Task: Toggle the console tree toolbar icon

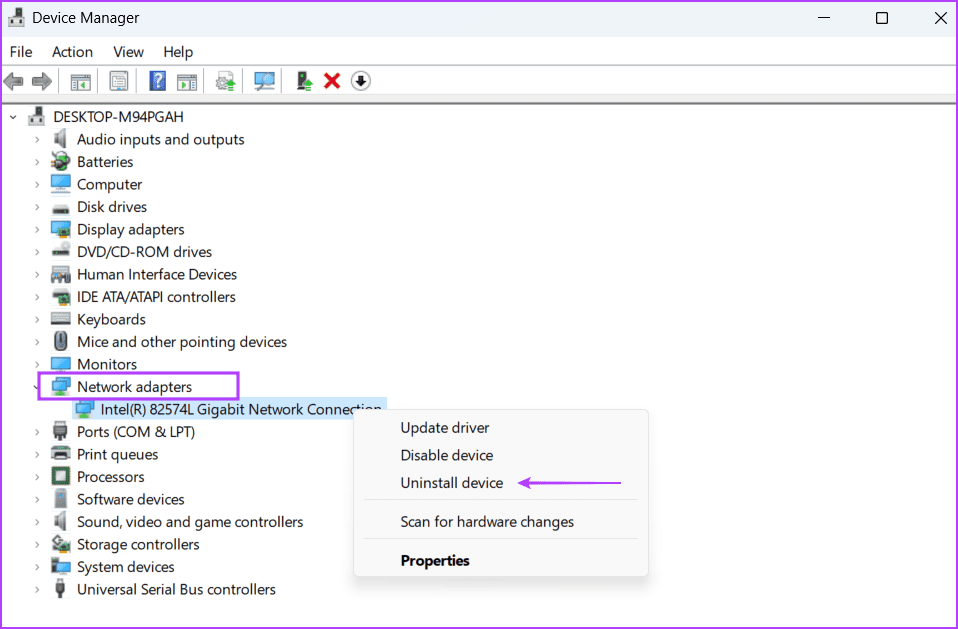Action: click(x=81, y=81)
